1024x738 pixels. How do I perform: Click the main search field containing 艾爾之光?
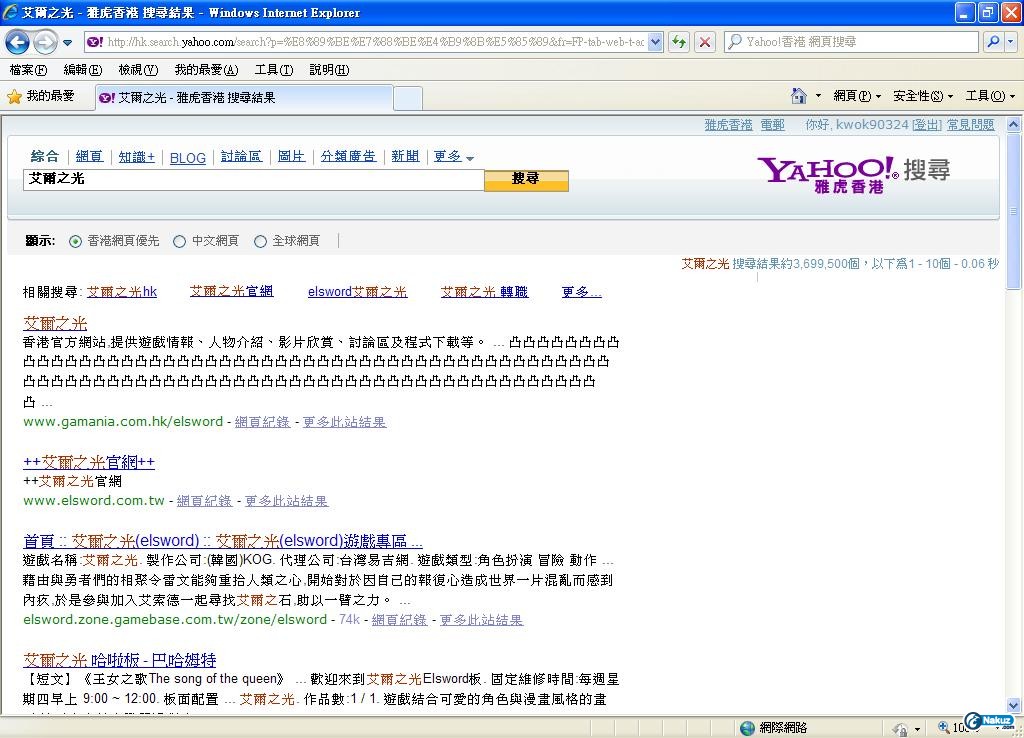click(253, 180)
